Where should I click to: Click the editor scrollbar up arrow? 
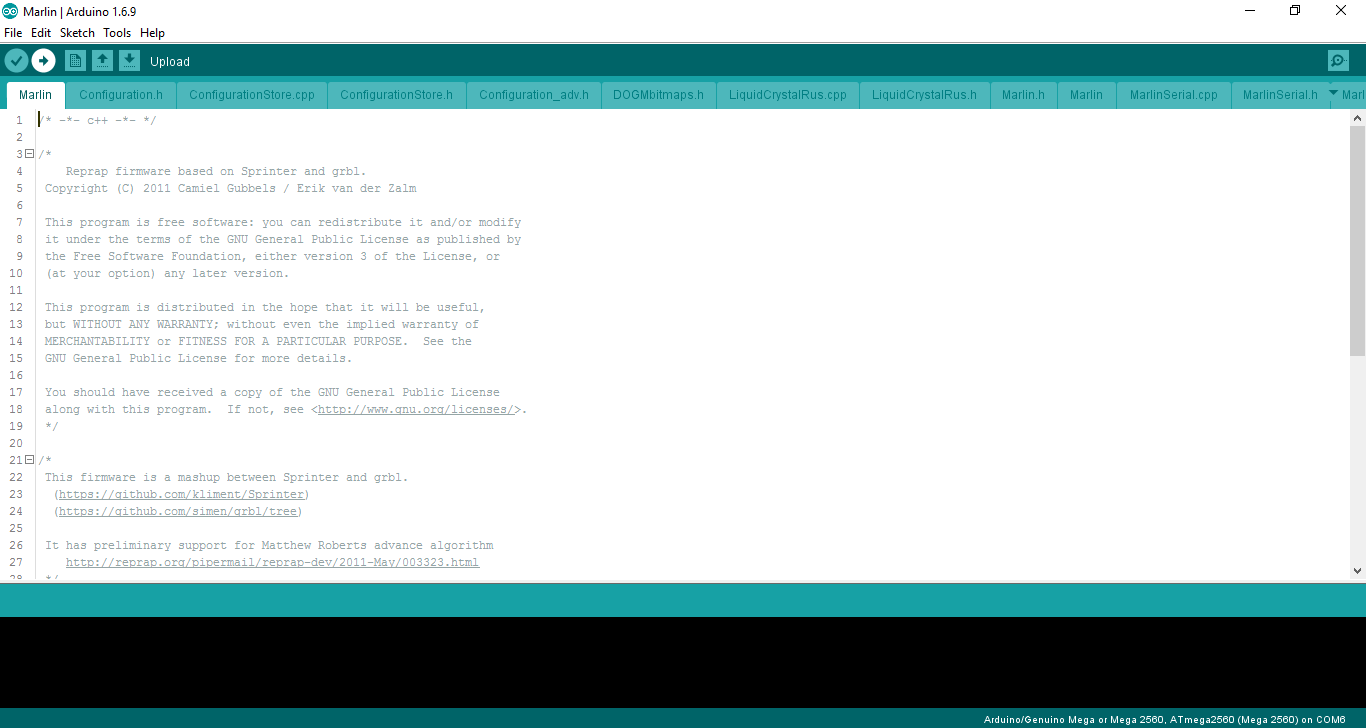click(x=1357, y=119)
